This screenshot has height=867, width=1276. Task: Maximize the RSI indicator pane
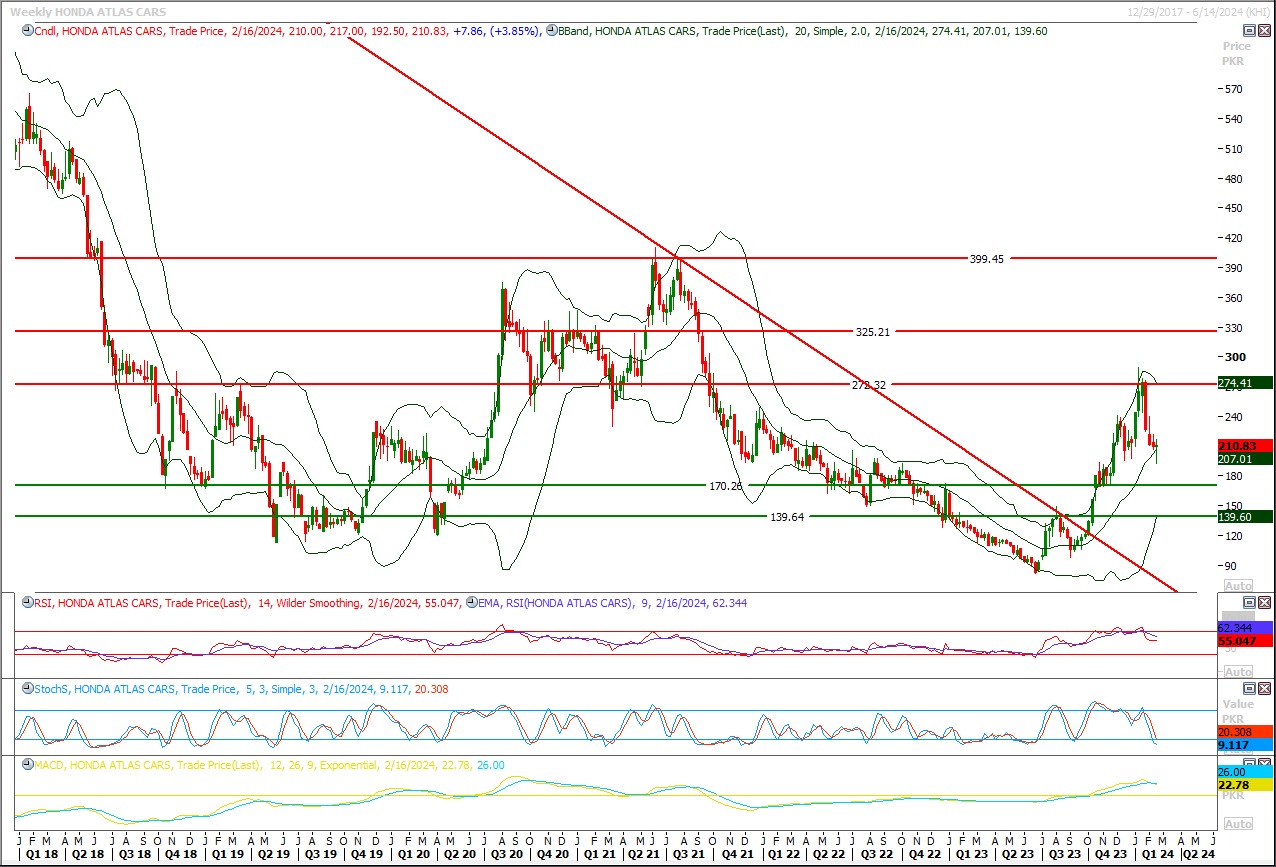[x=1249, y=602]
